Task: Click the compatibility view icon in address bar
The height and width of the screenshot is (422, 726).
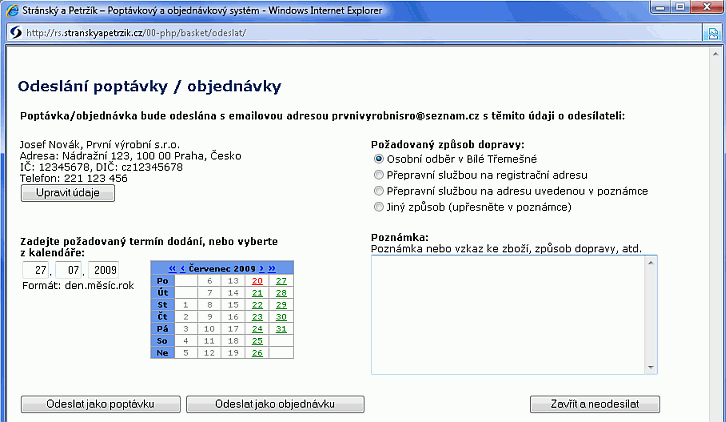Action: (713, 33)
